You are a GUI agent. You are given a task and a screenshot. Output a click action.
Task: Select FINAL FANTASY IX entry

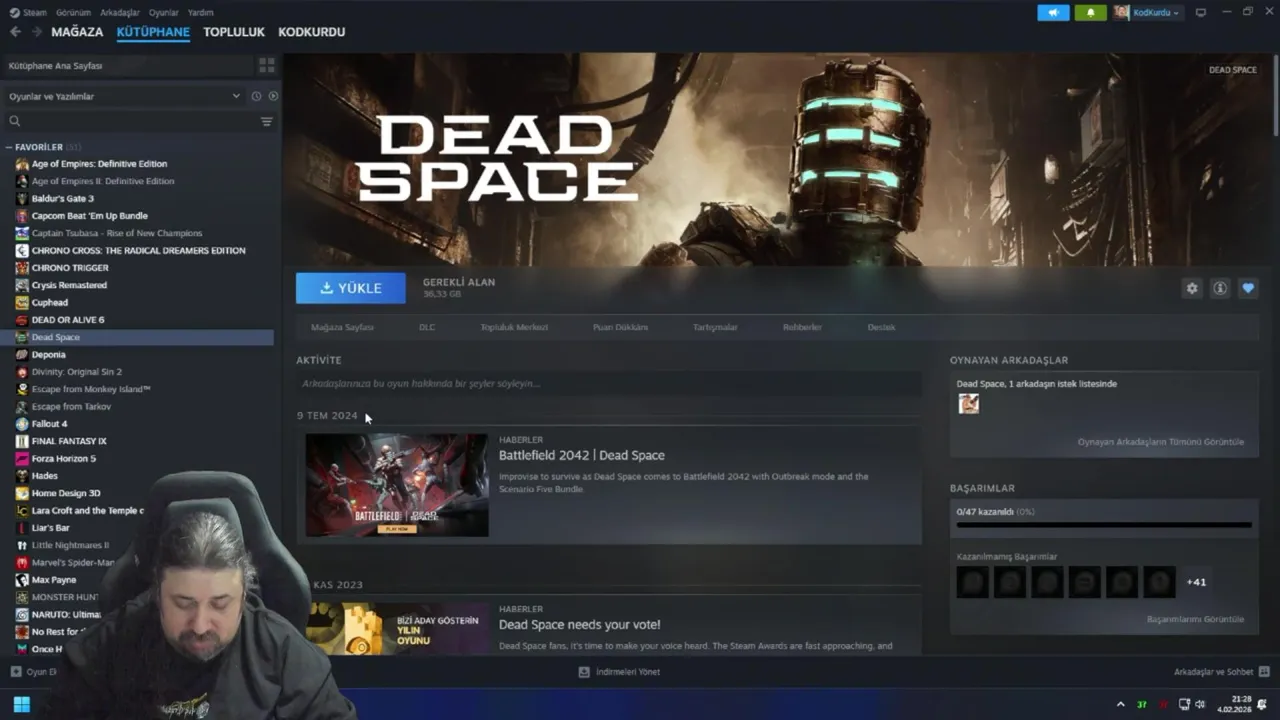coord(69,441)
